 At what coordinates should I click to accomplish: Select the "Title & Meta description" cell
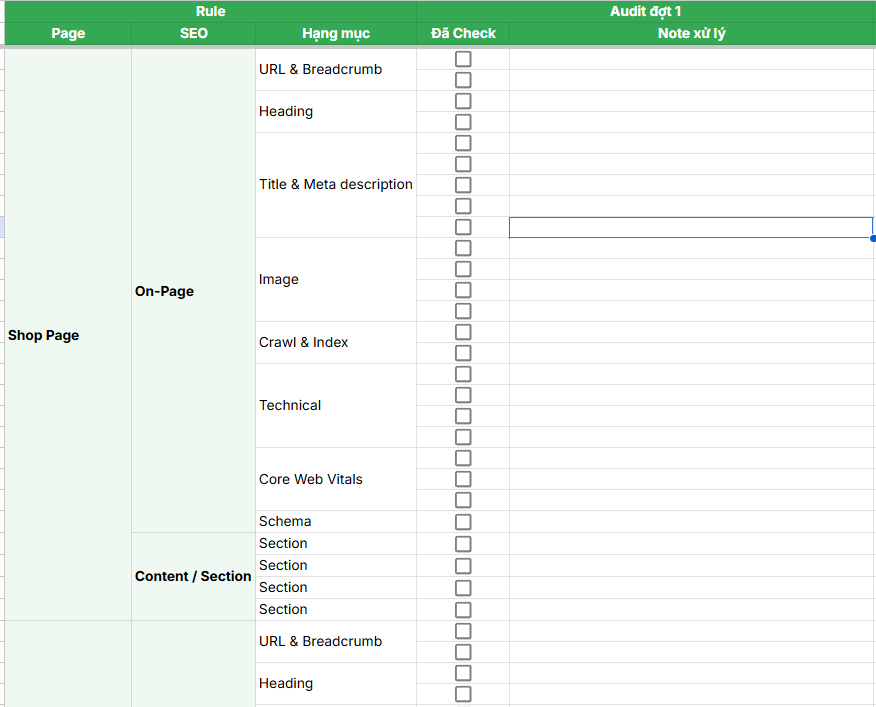(x=335, y=184)
